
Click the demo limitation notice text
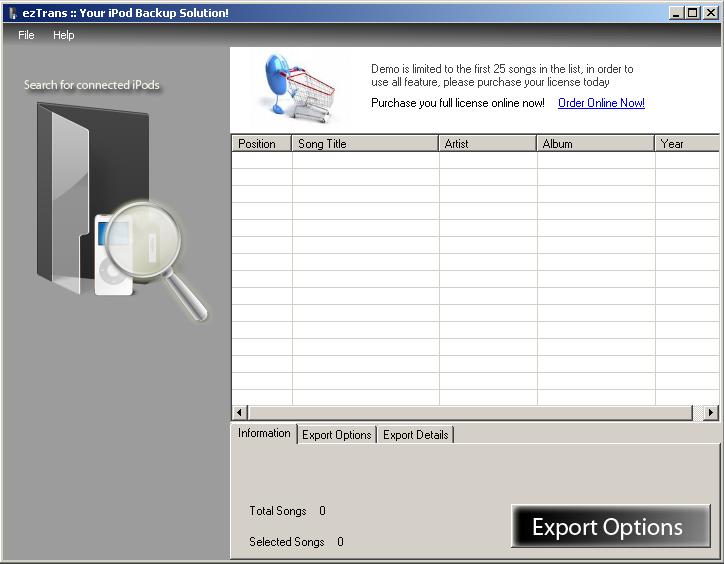pos(502,75)
